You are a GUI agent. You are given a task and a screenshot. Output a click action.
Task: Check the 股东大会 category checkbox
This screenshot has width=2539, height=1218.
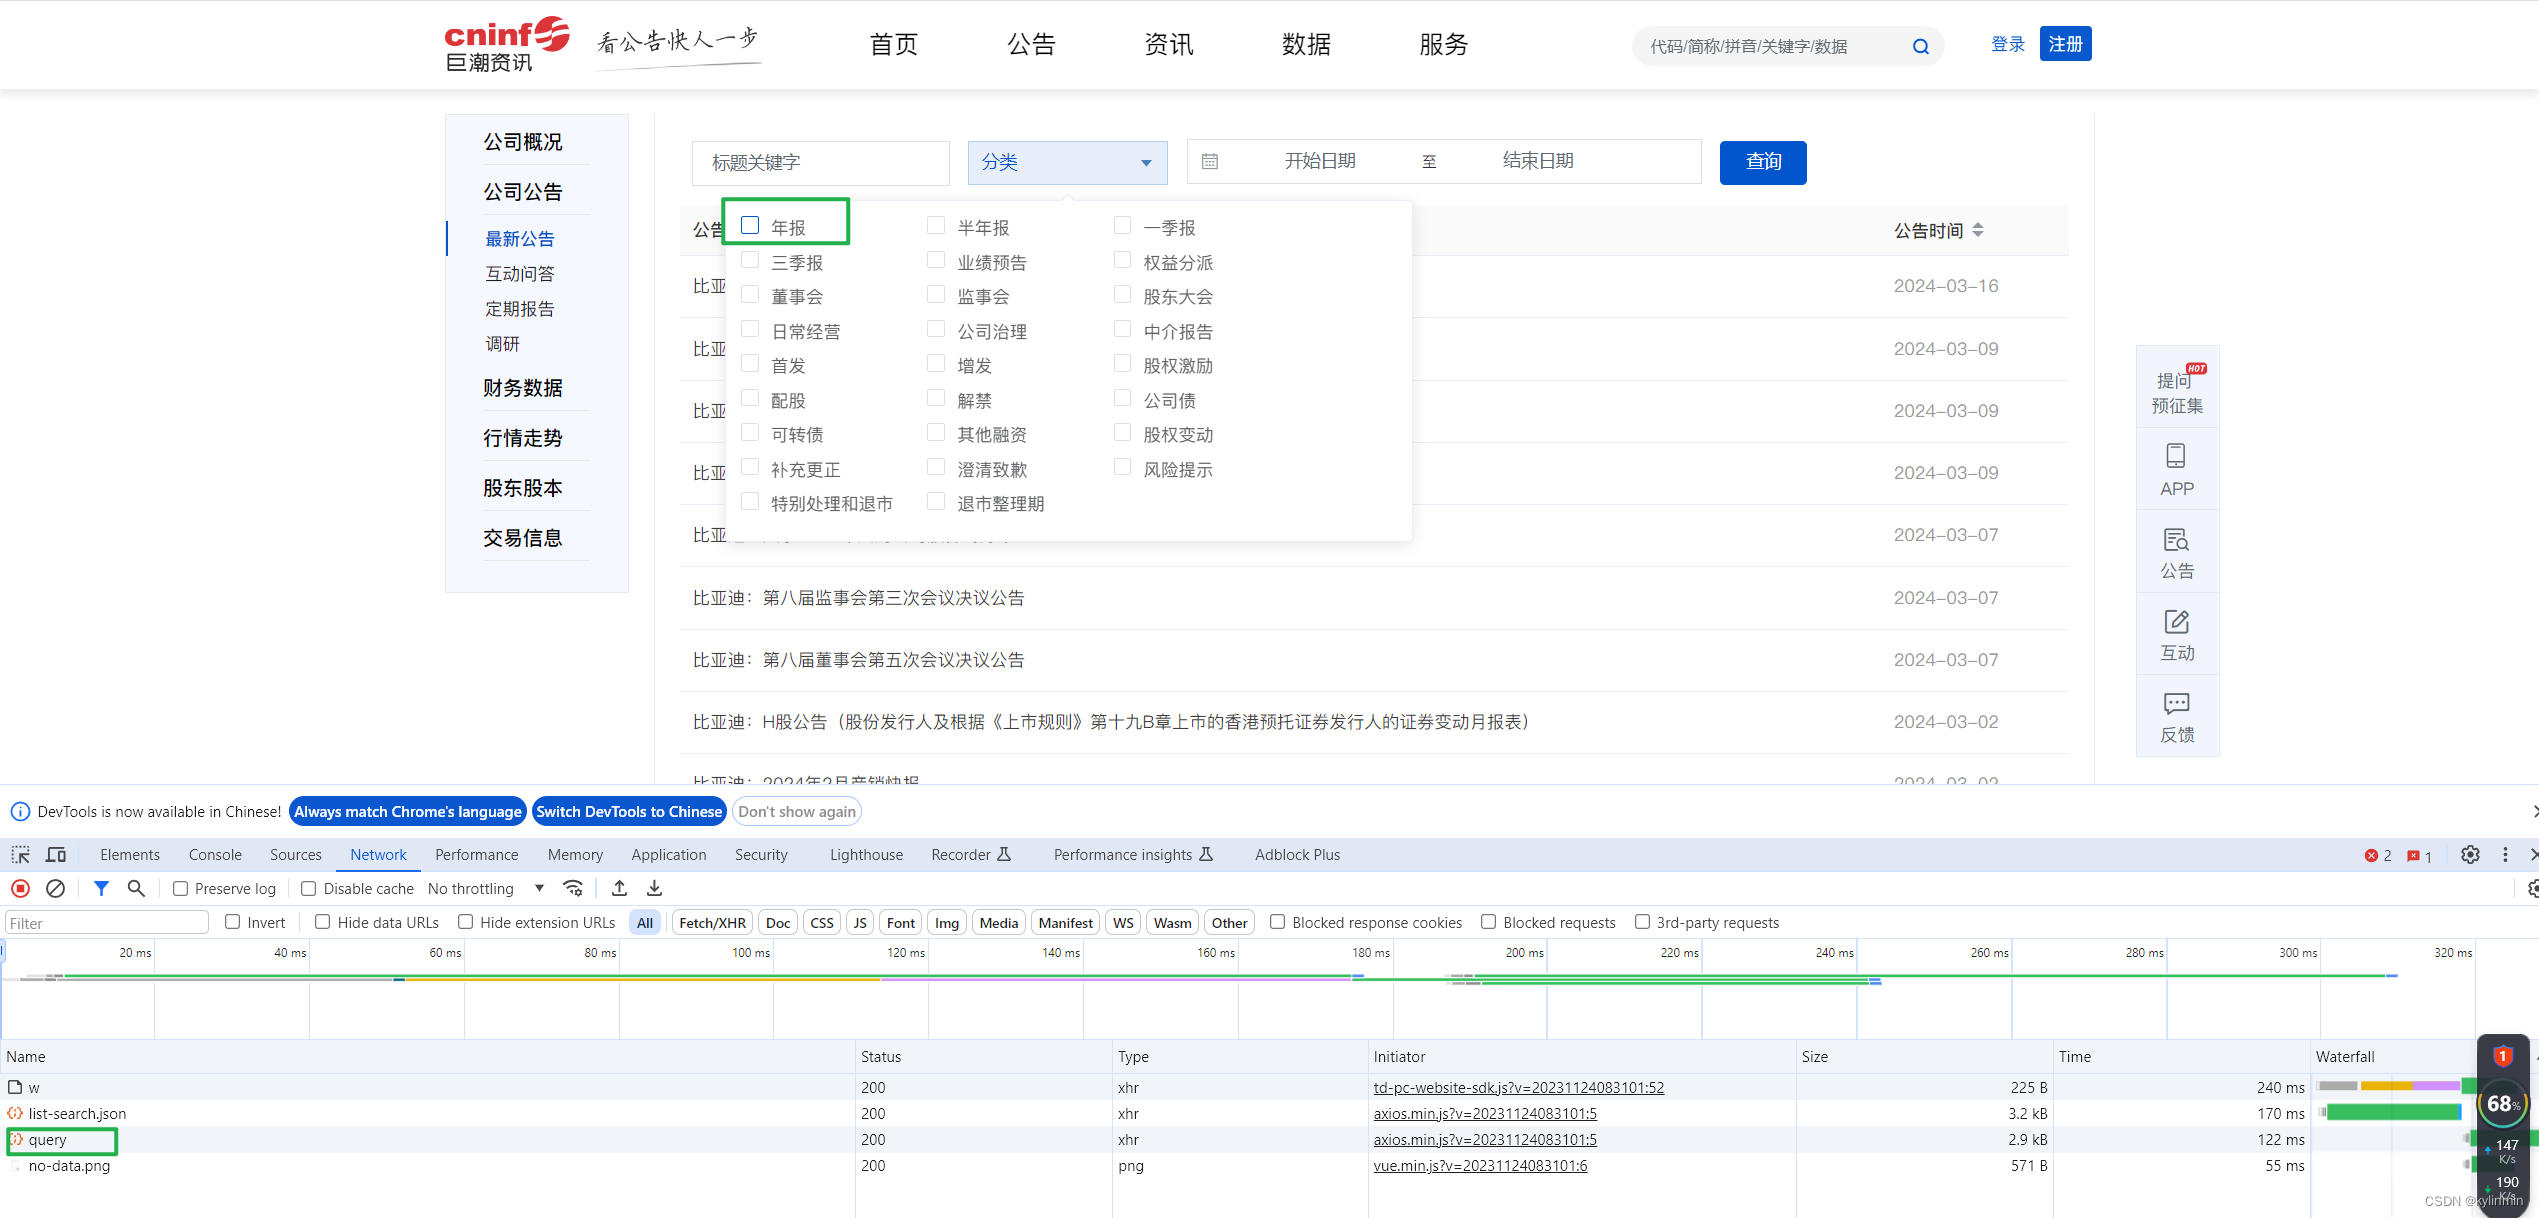click(1122, 295)
